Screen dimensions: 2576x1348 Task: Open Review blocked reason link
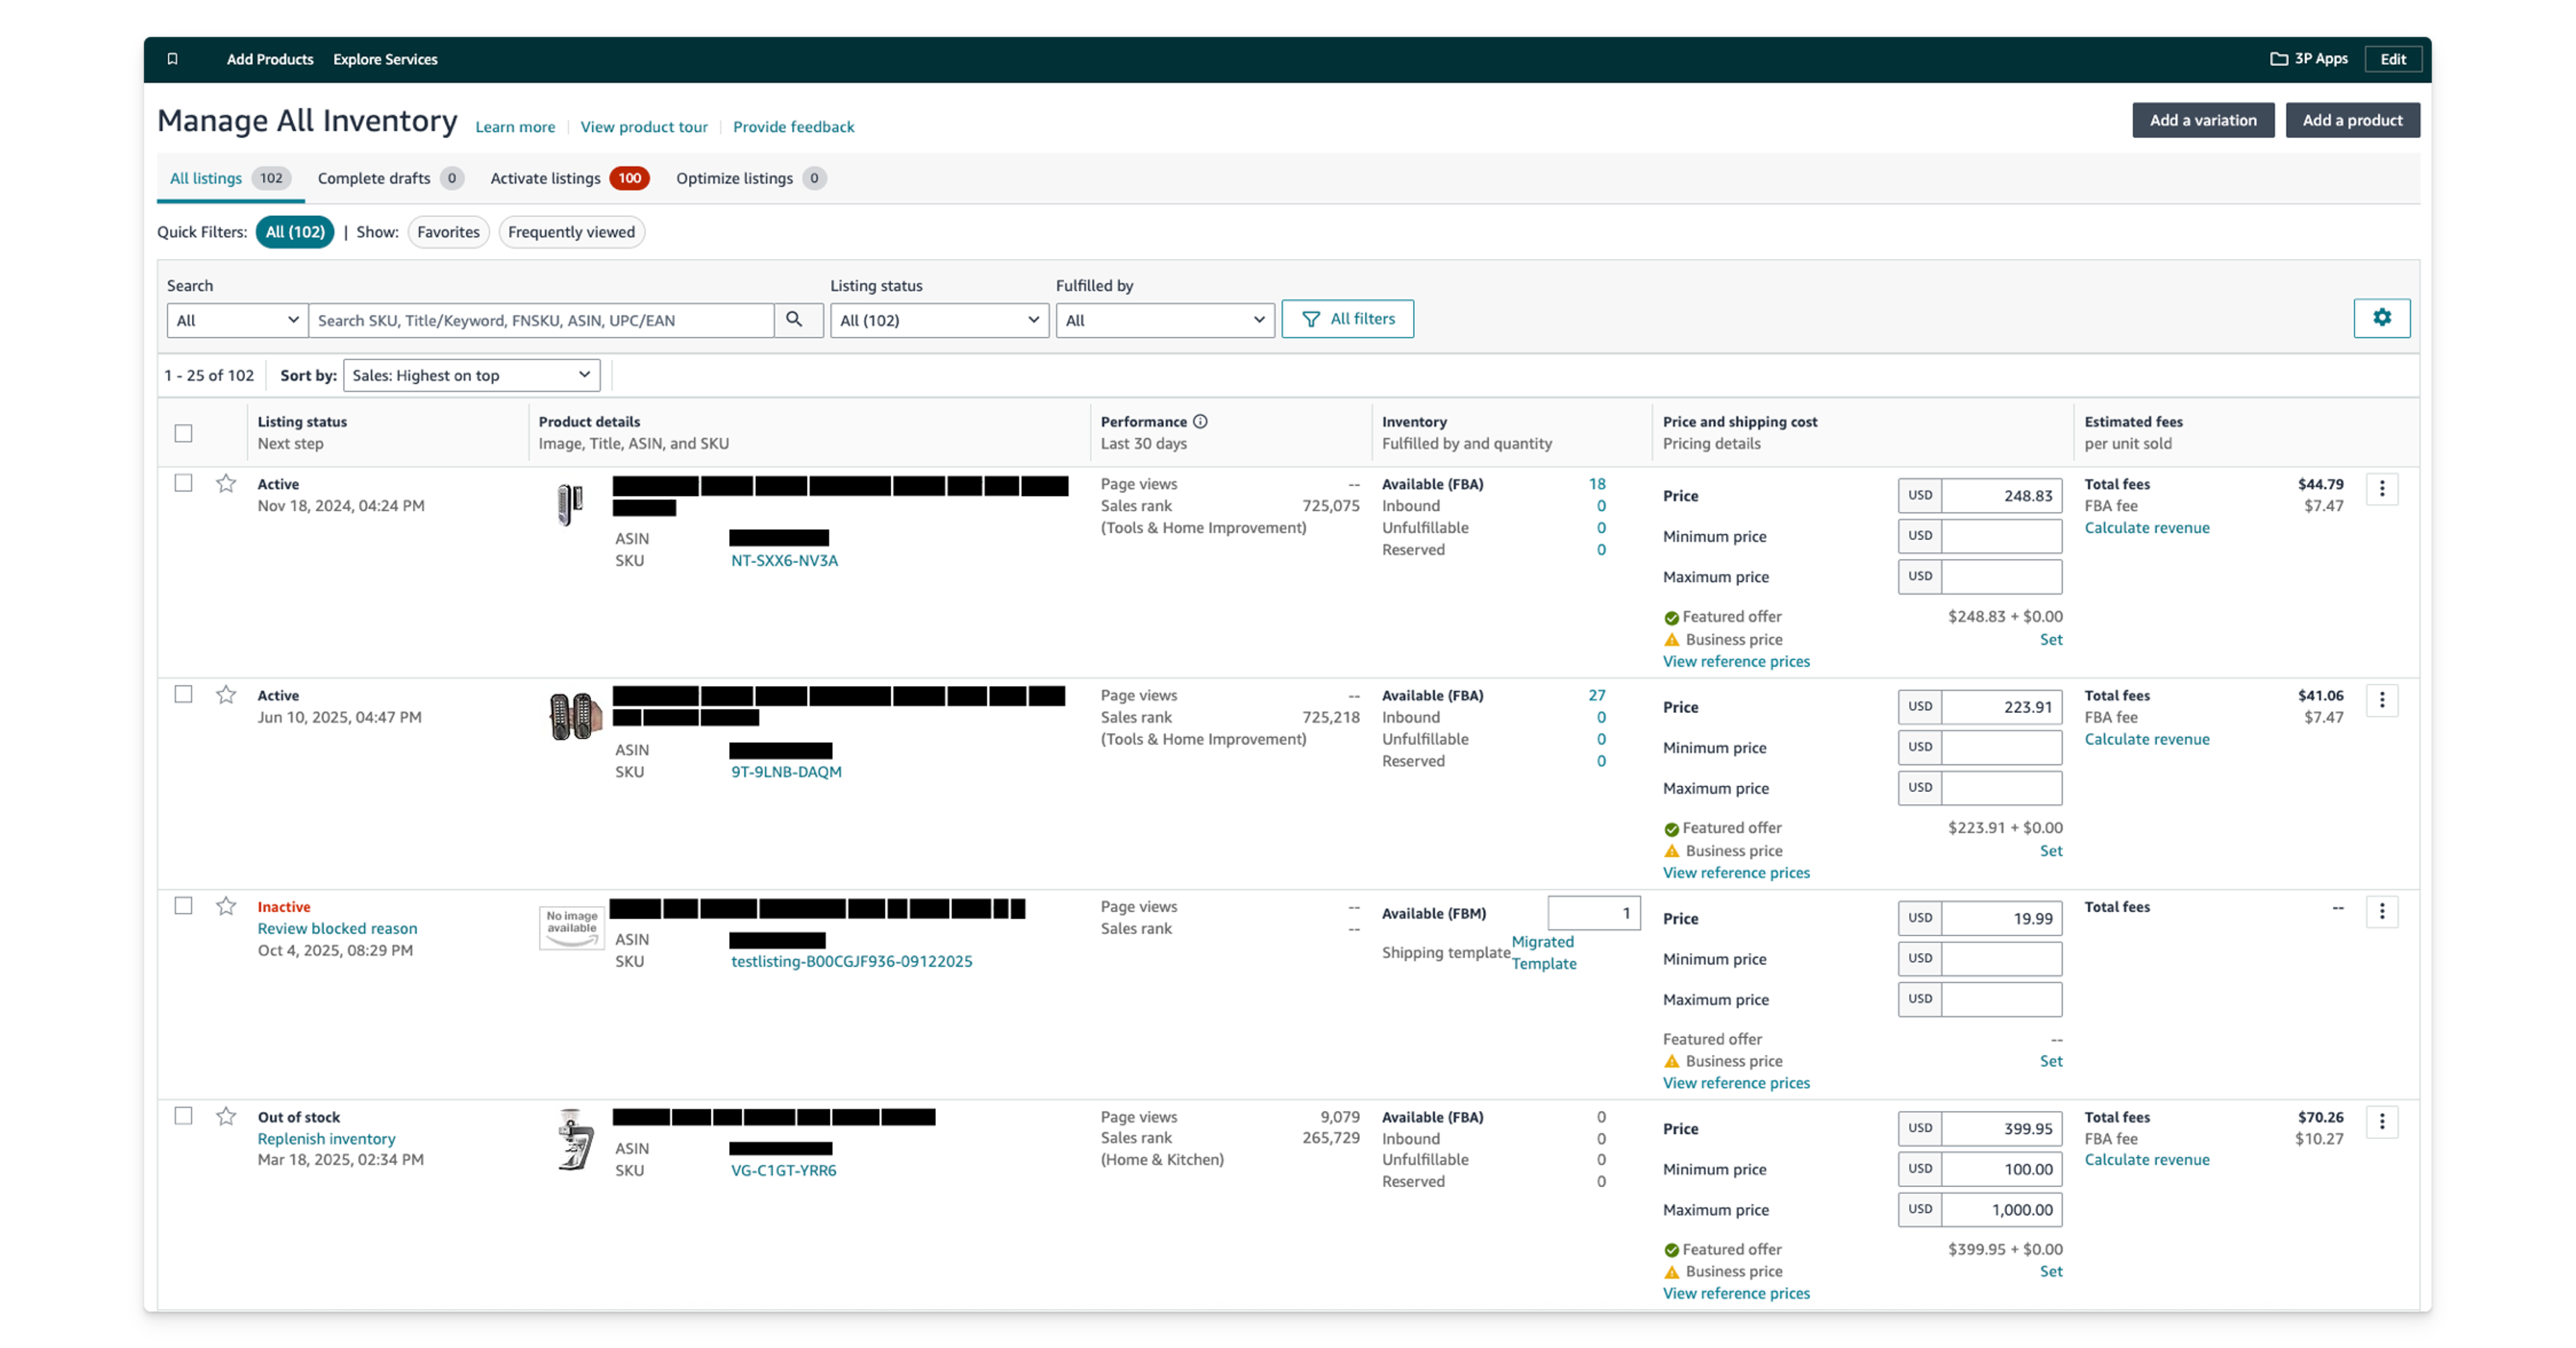337,928
